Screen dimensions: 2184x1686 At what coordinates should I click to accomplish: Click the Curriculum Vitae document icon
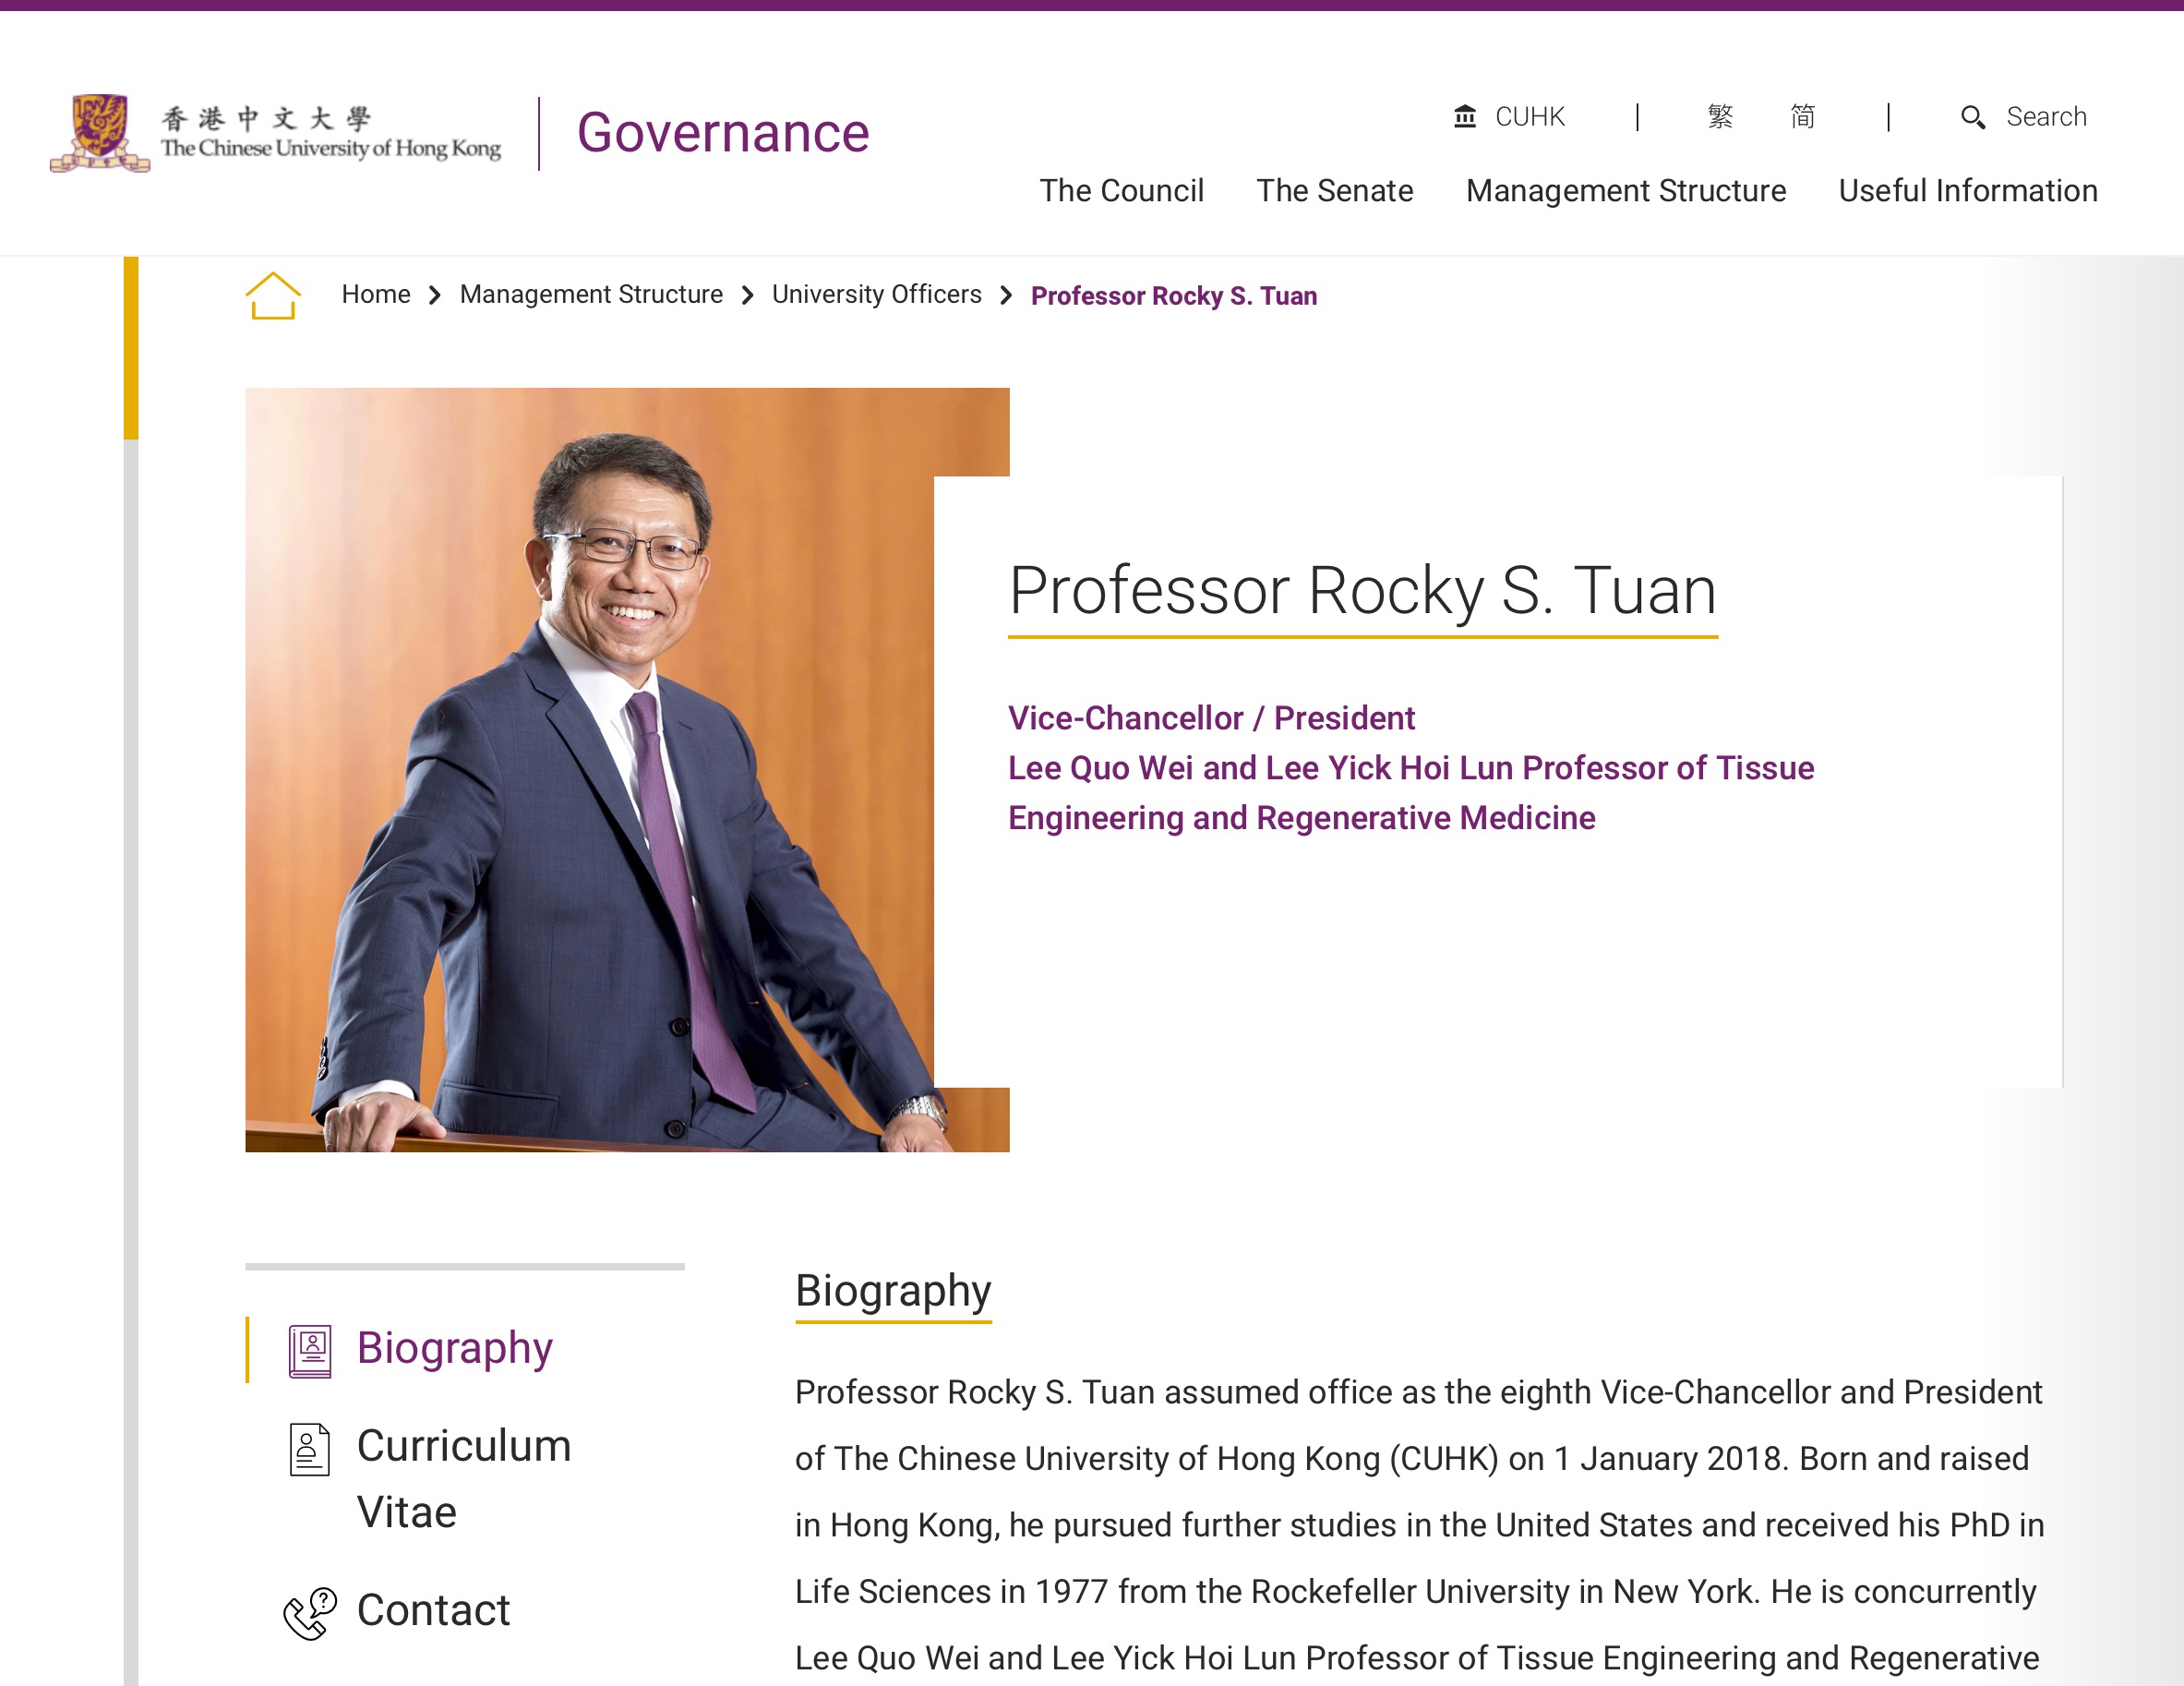[x=310, y=1449]
